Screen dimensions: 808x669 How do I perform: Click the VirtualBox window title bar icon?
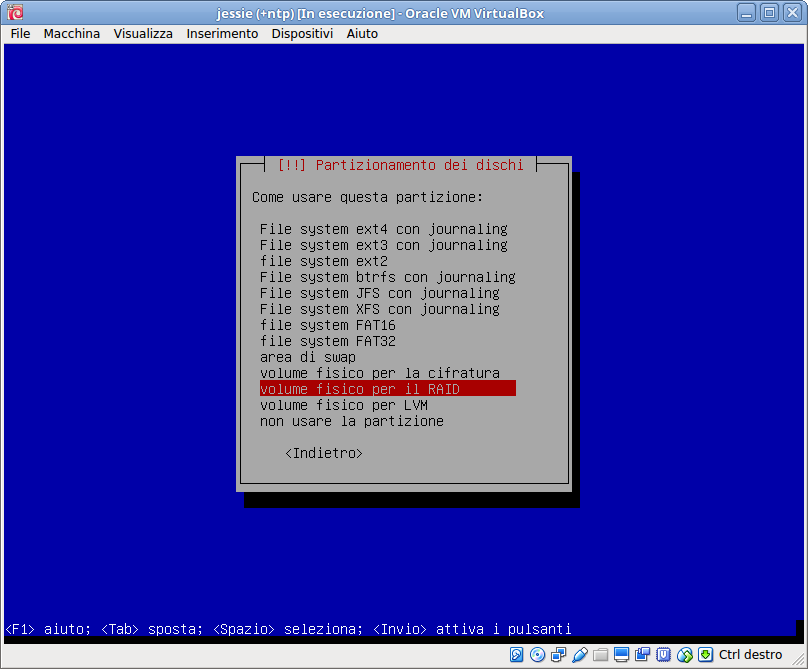(x=15, y=12)
